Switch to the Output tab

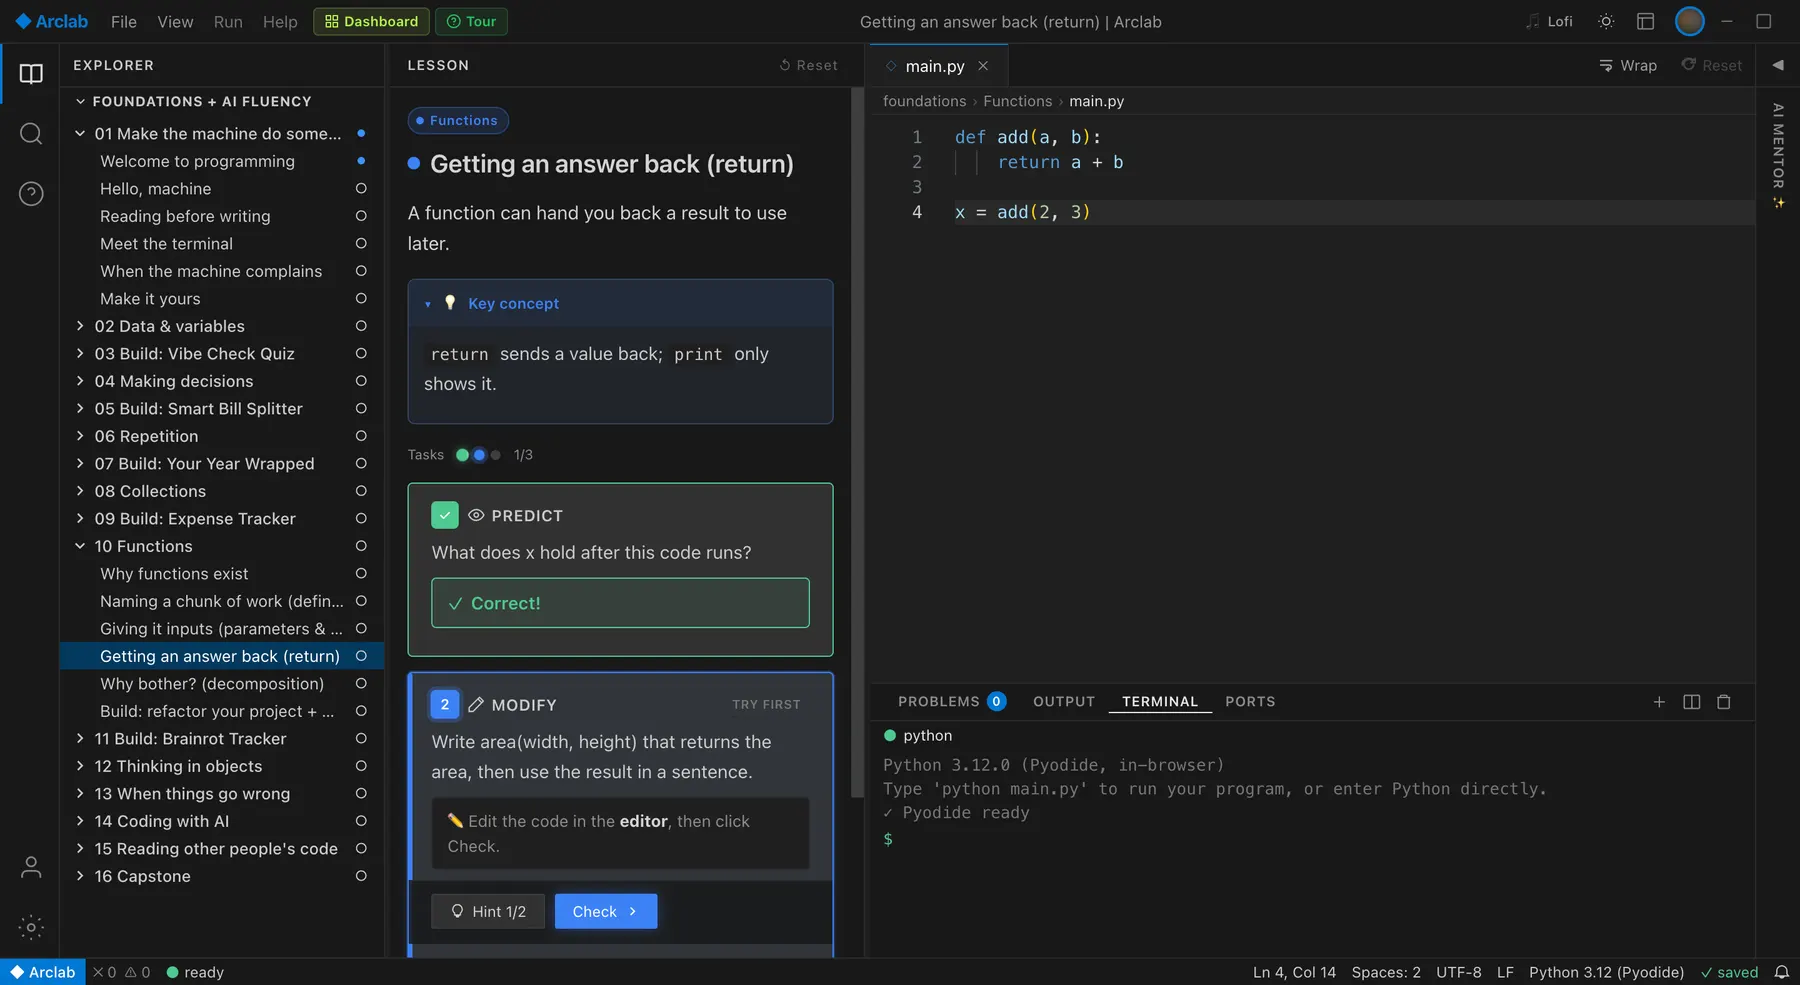pos(1064,702)
